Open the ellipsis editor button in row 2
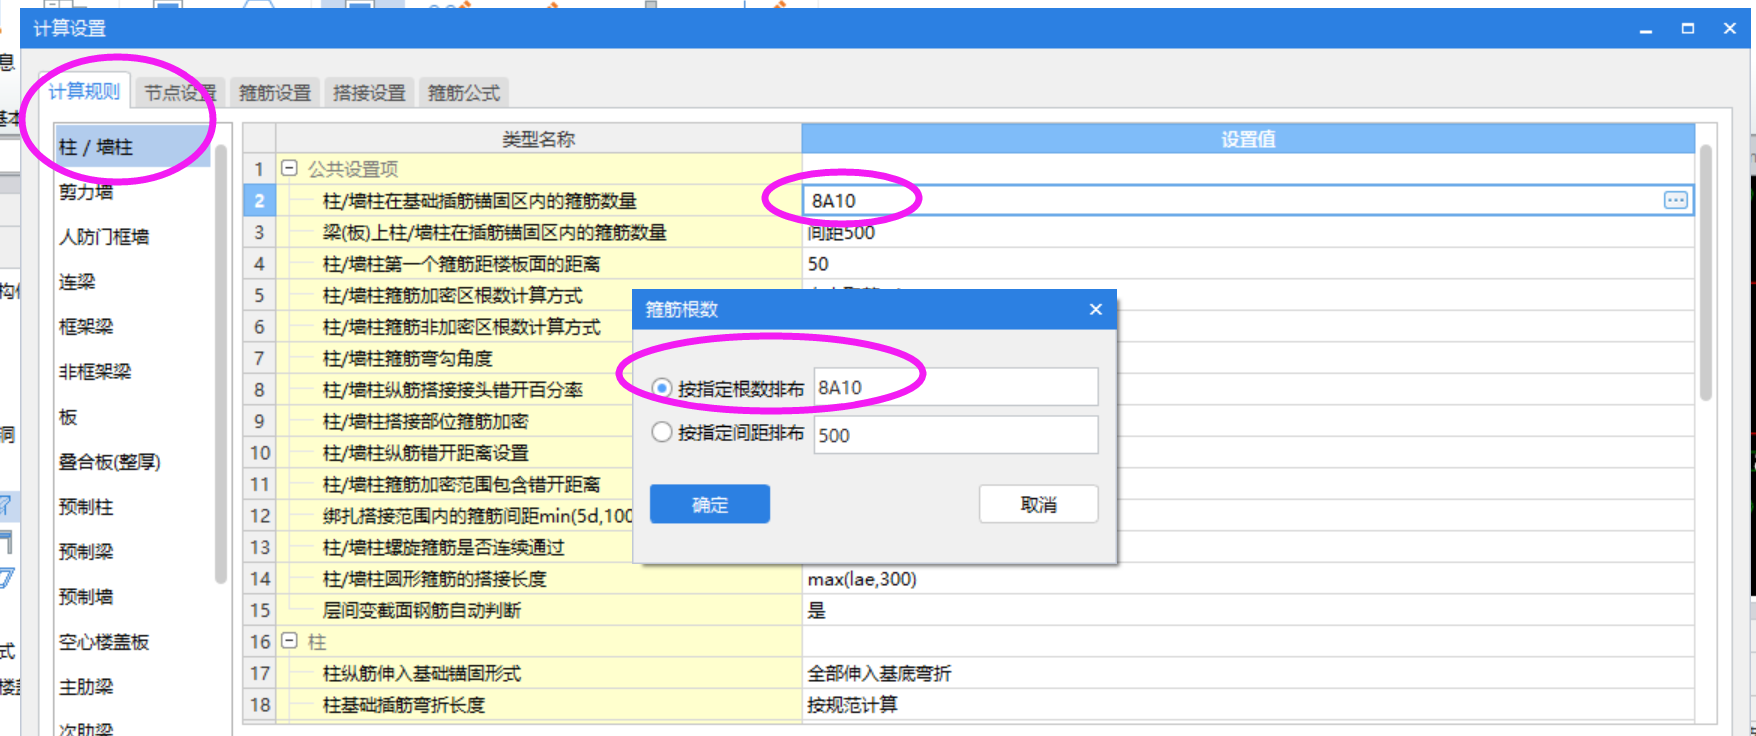The width and height of the screenshot is (1756, 736). tap(1676, 200)
